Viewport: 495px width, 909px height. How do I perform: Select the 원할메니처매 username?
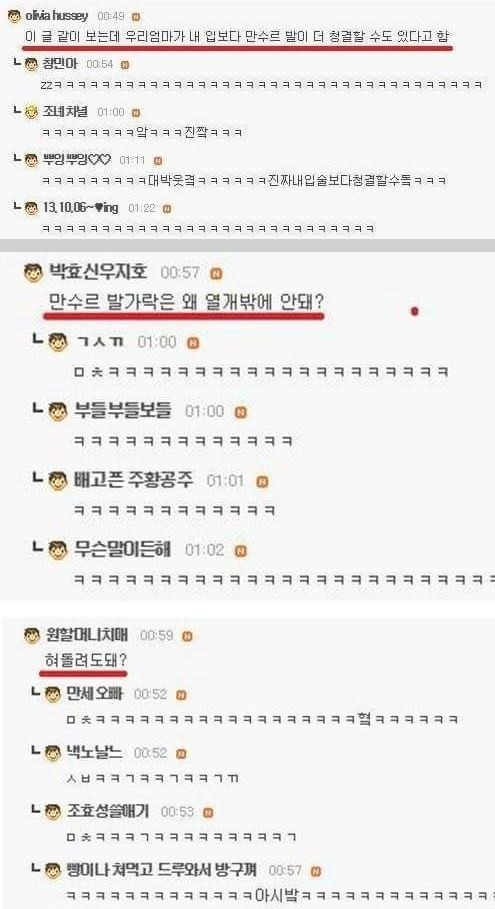[89, 635]
